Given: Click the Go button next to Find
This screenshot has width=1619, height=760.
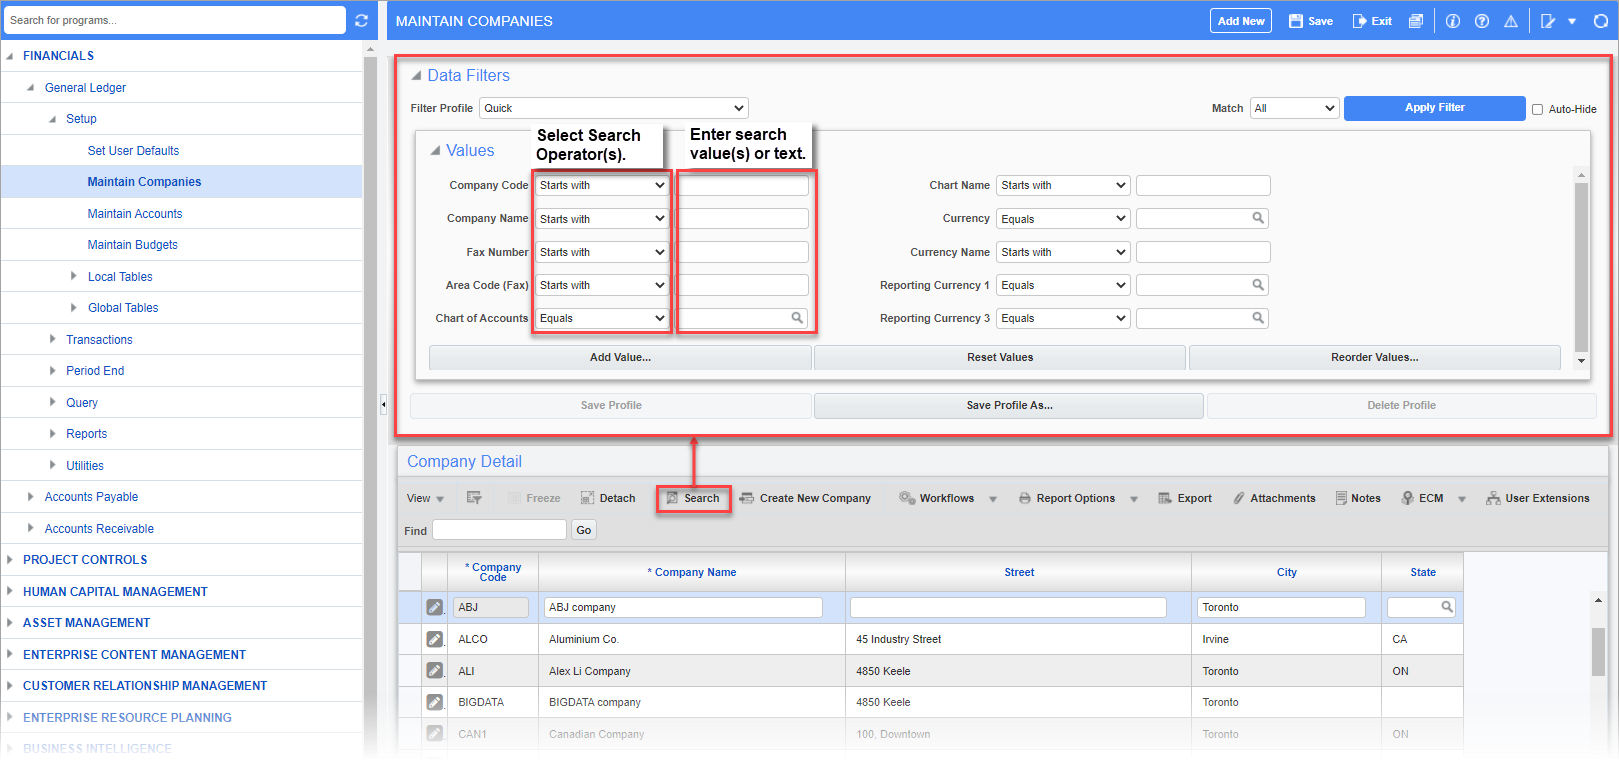Looking at the screenshot, I should point(584,530).
